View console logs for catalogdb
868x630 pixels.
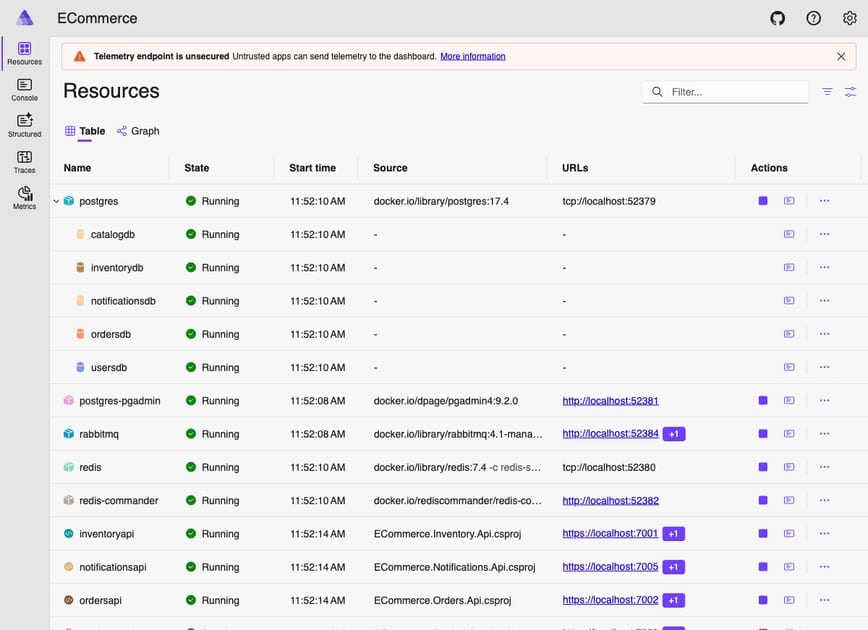(789, 234)
